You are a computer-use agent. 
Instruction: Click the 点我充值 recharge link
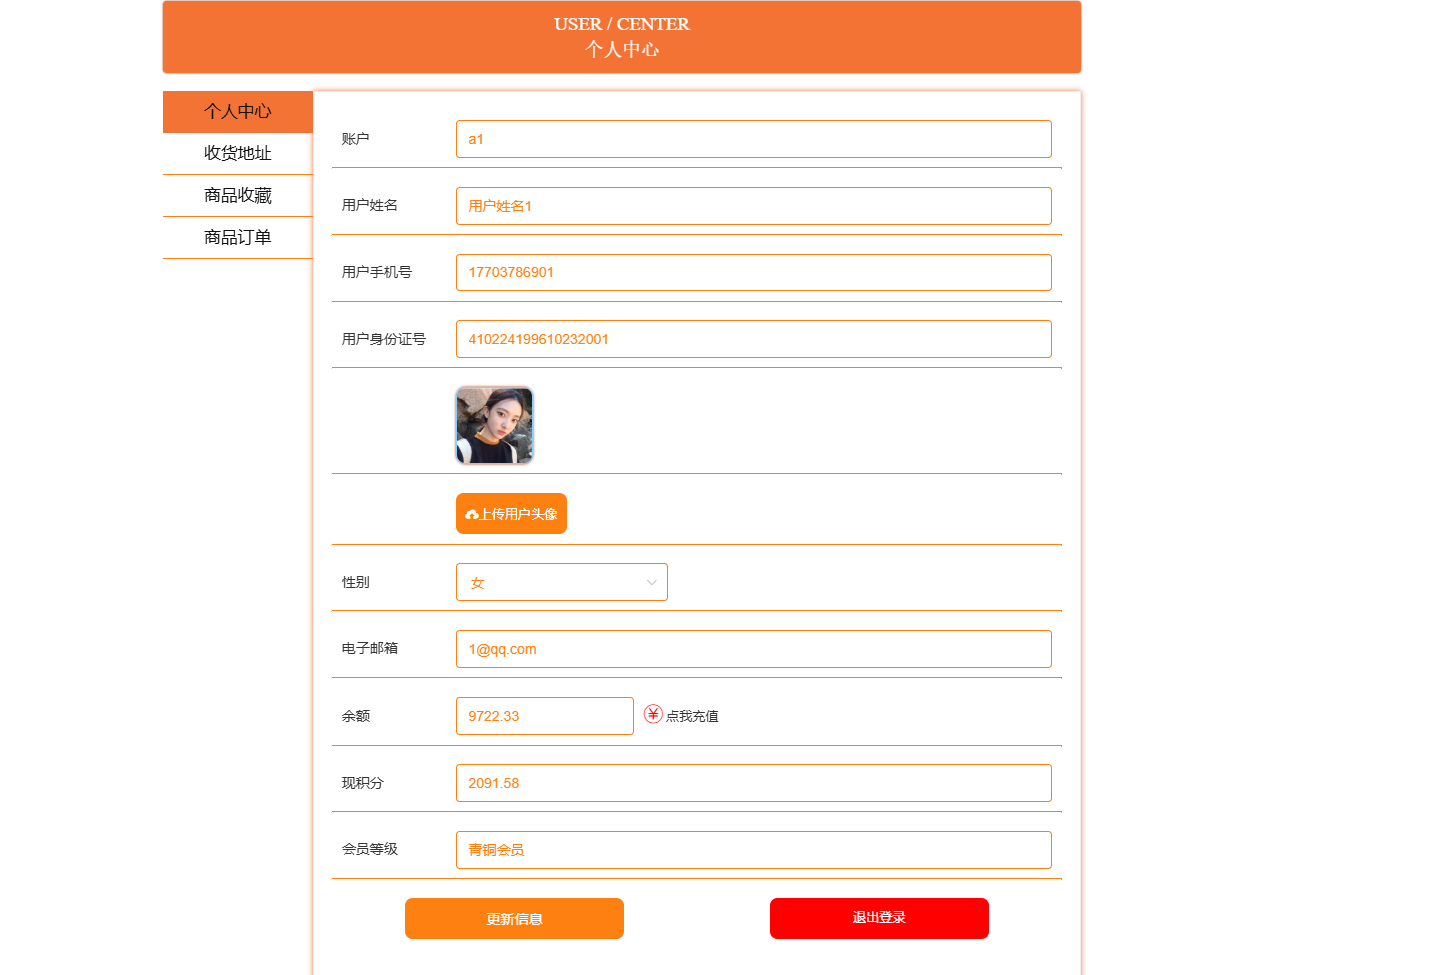tap(692, 716)
